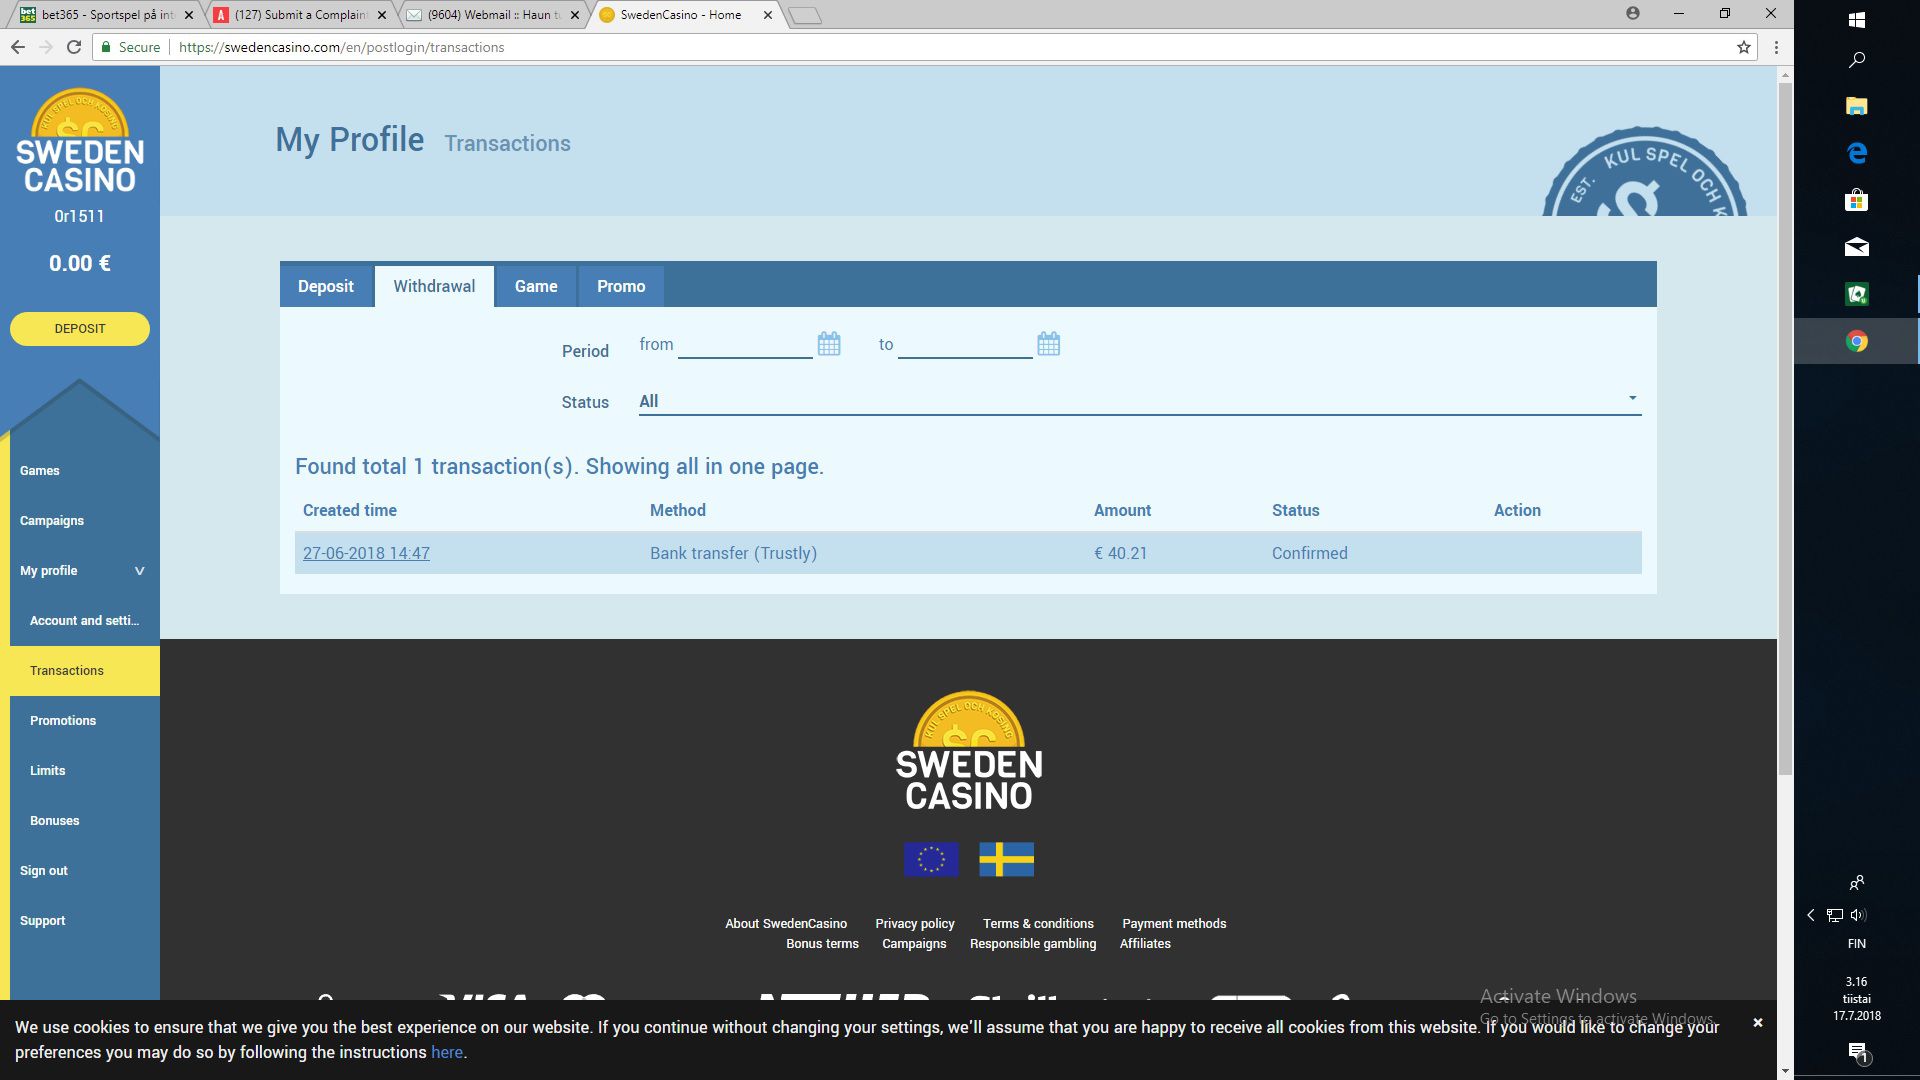
Task: Open the Privacy policy footer link
Action: 915,923
